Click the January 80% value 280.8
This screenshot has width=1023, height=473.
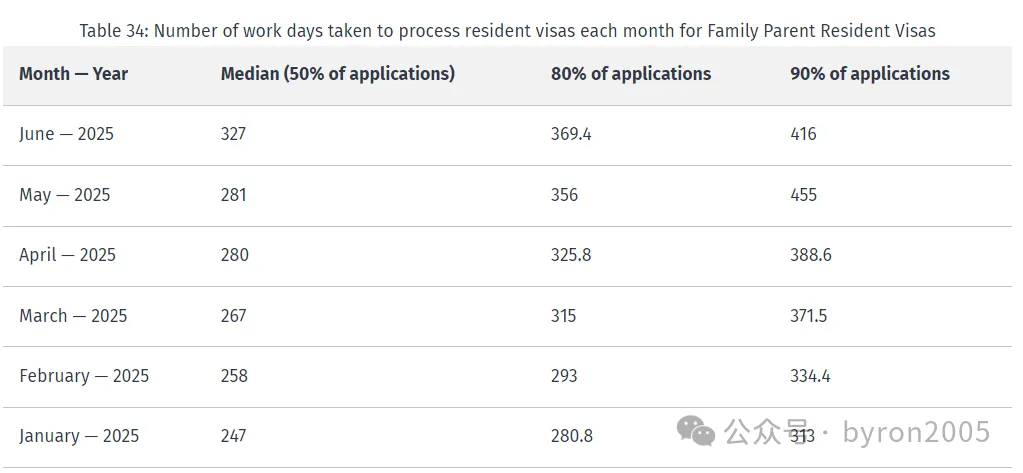tap(571, 436)
